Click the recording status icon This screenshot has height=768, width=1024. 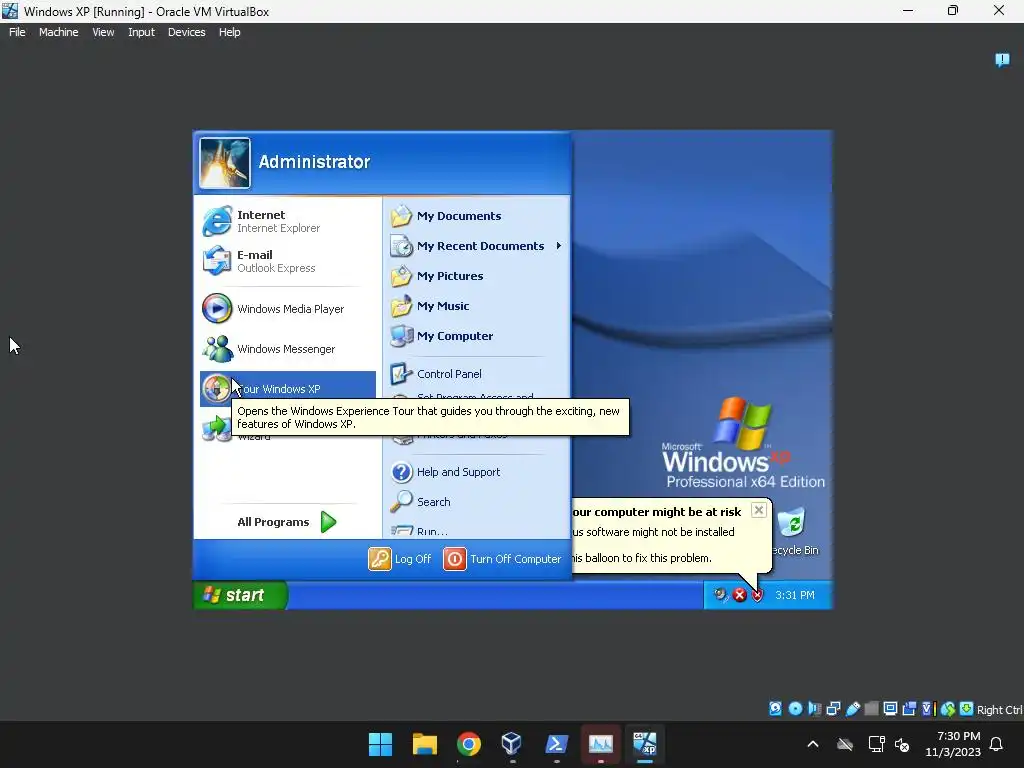coord(909,709)
